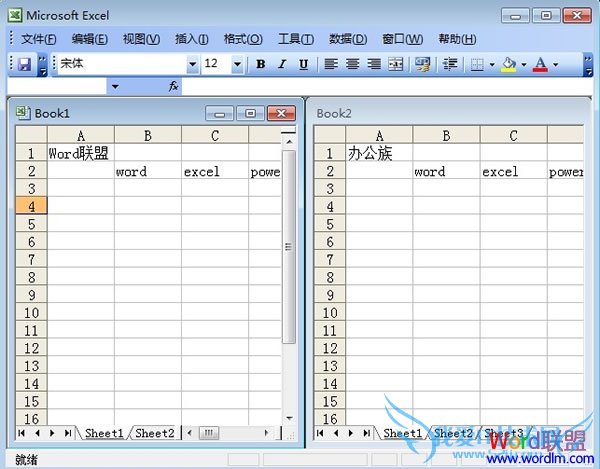600x469 pixels.
Task: Go to next sheet in Book1
Action: coord(52,433)
